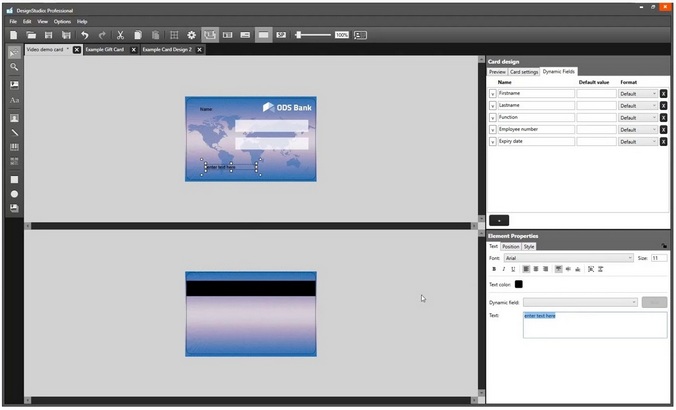Click the Undo arrow in the toolbar
This screenshot has height=410, width=676.
click(85, 35)
